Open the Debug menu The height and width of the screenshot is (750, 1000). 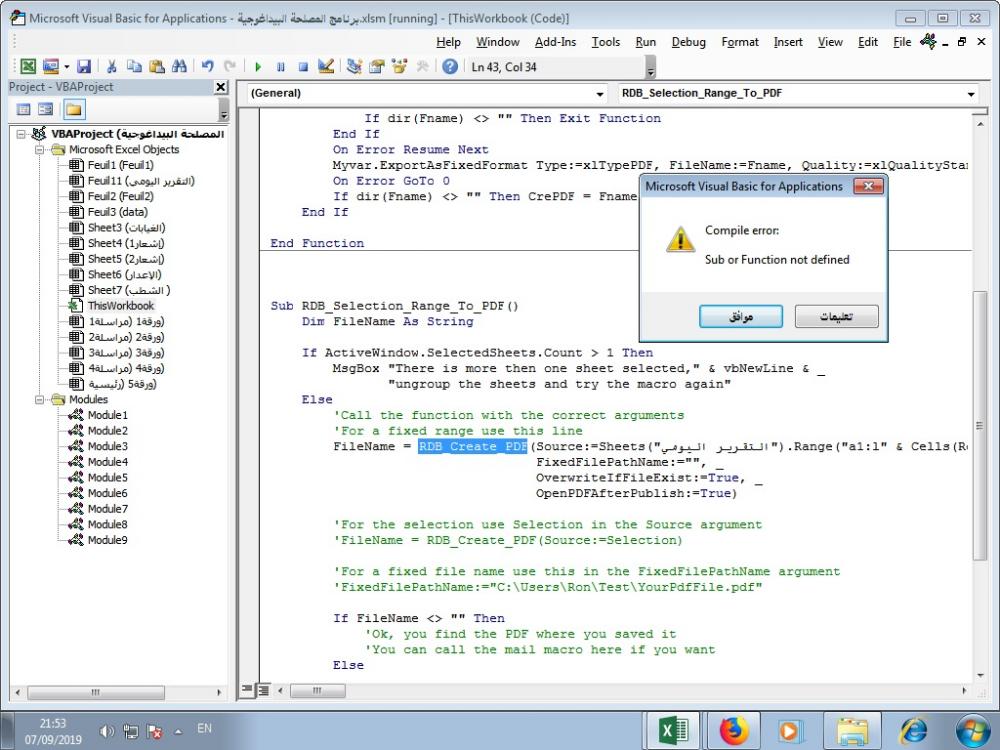tap(689, 42)
